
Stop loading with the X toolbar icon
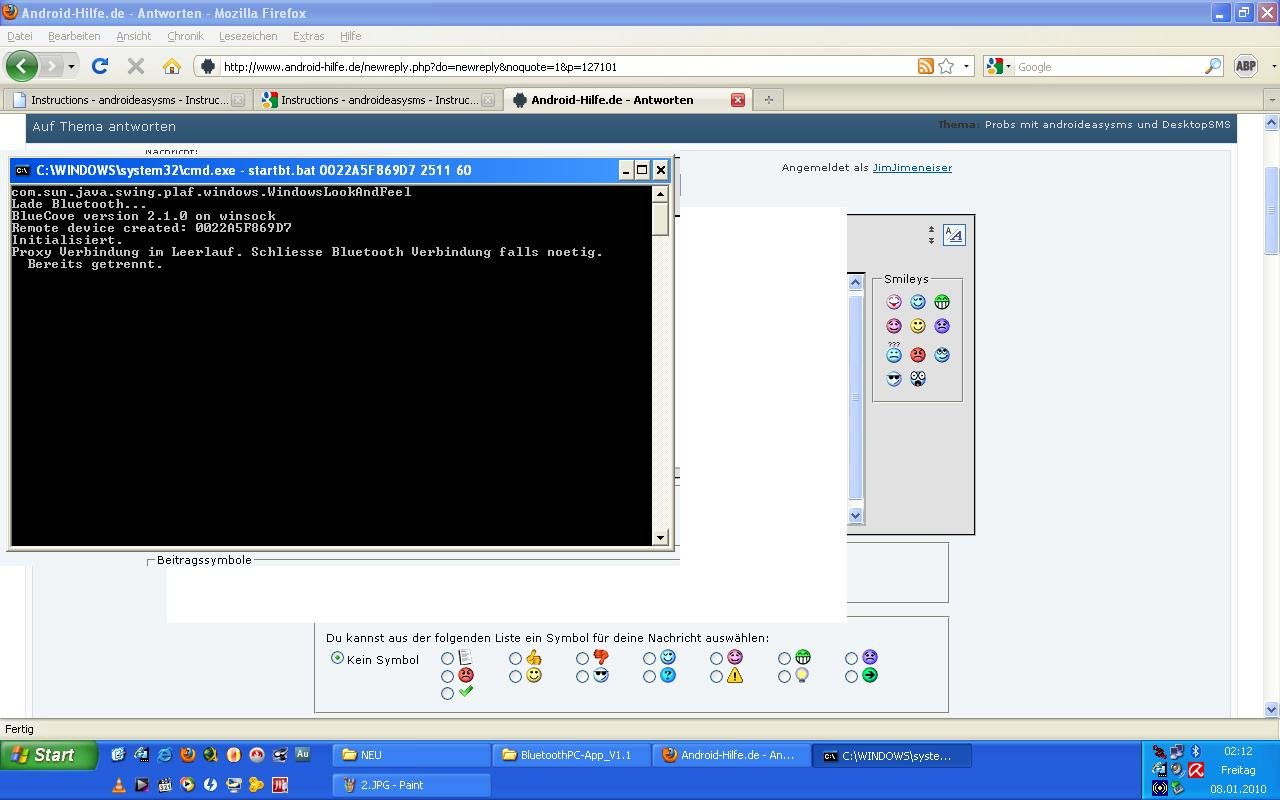[x=136, y=66]
